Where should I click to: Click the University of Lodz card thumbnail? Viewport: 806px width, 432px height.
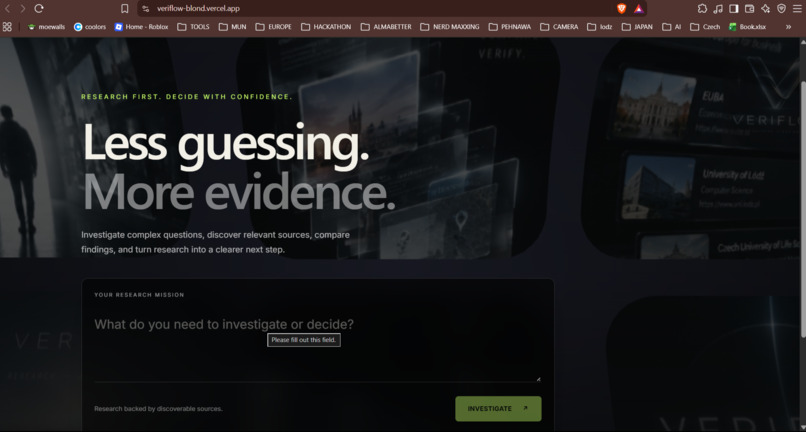pos(658,187)
